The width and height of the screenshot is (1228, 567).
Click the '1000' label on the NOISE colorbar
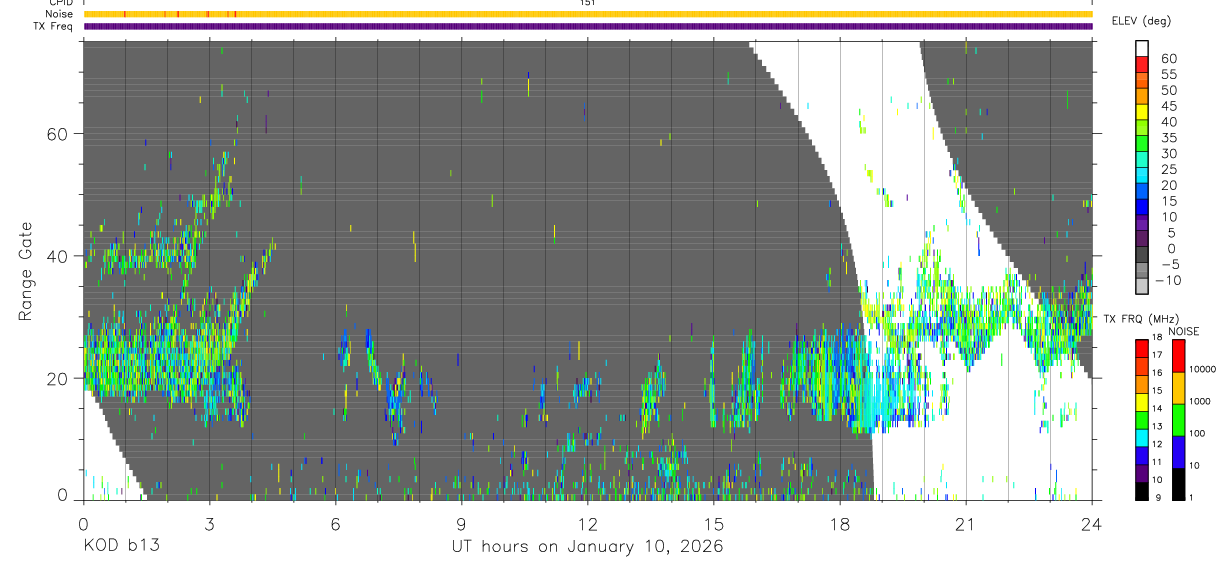tap(1202, 402)
